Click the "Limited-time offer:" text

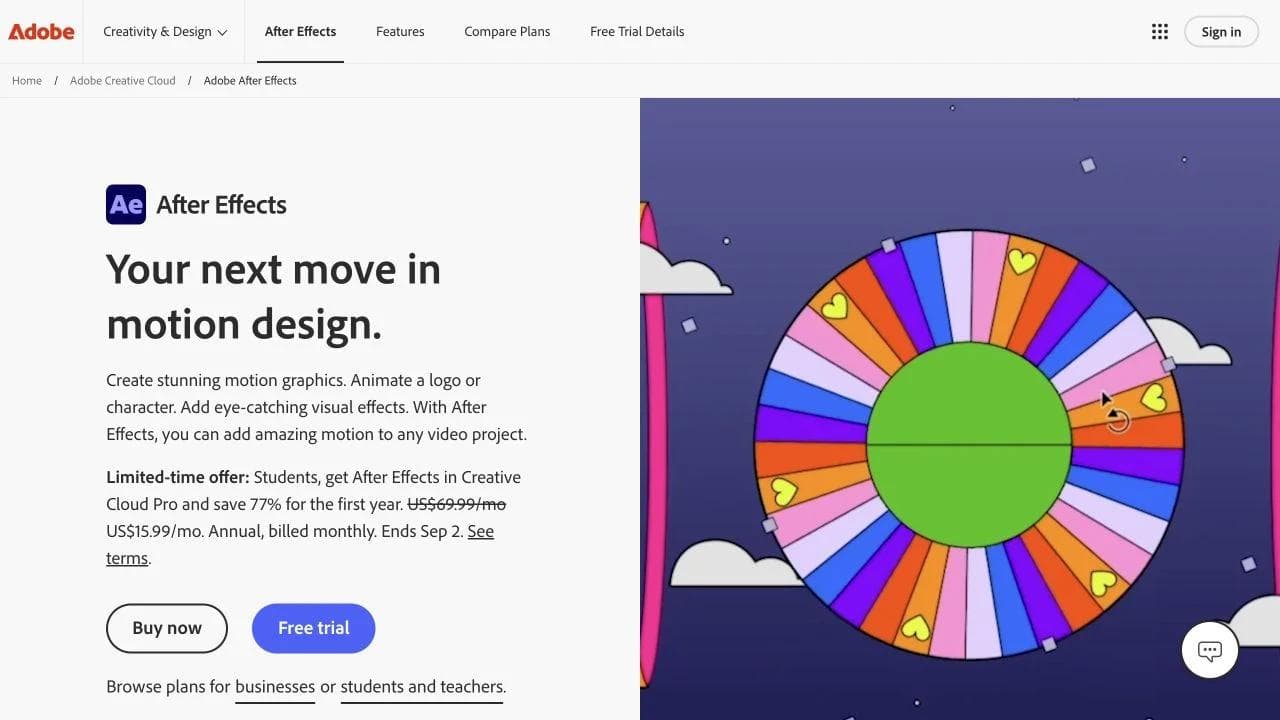[x=178, y=477]
